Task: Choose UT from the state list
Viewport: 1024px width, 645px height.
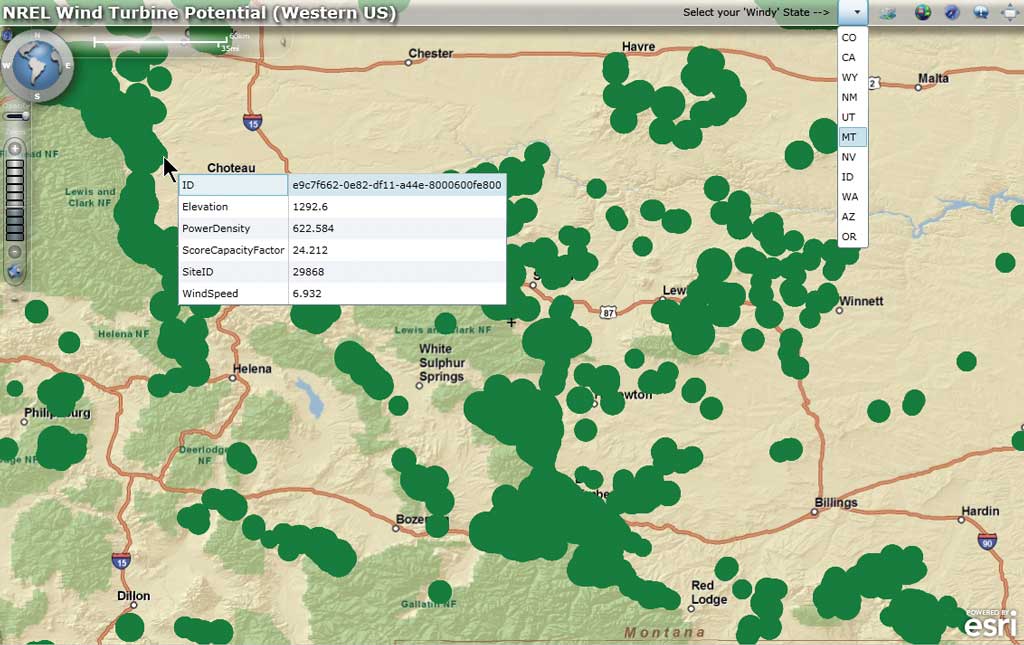Action: [x=852, y=118]
